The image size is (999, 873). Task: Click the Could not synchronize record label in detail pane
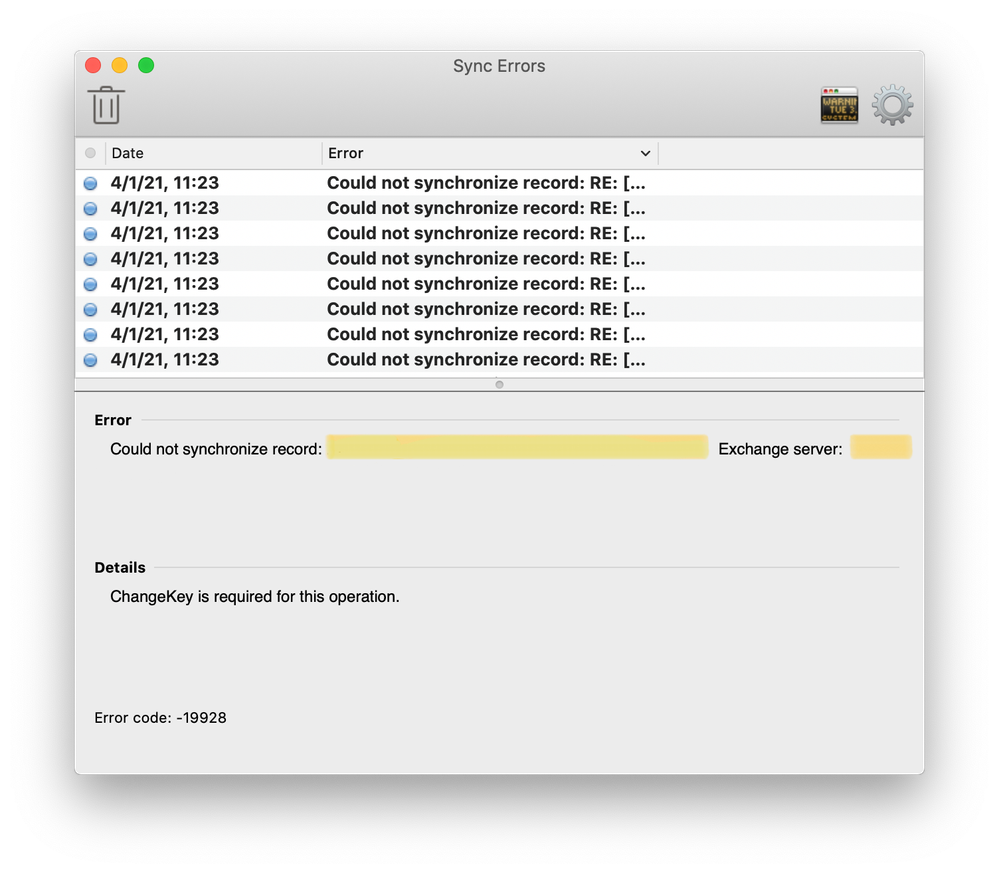[x=216, y=449]
